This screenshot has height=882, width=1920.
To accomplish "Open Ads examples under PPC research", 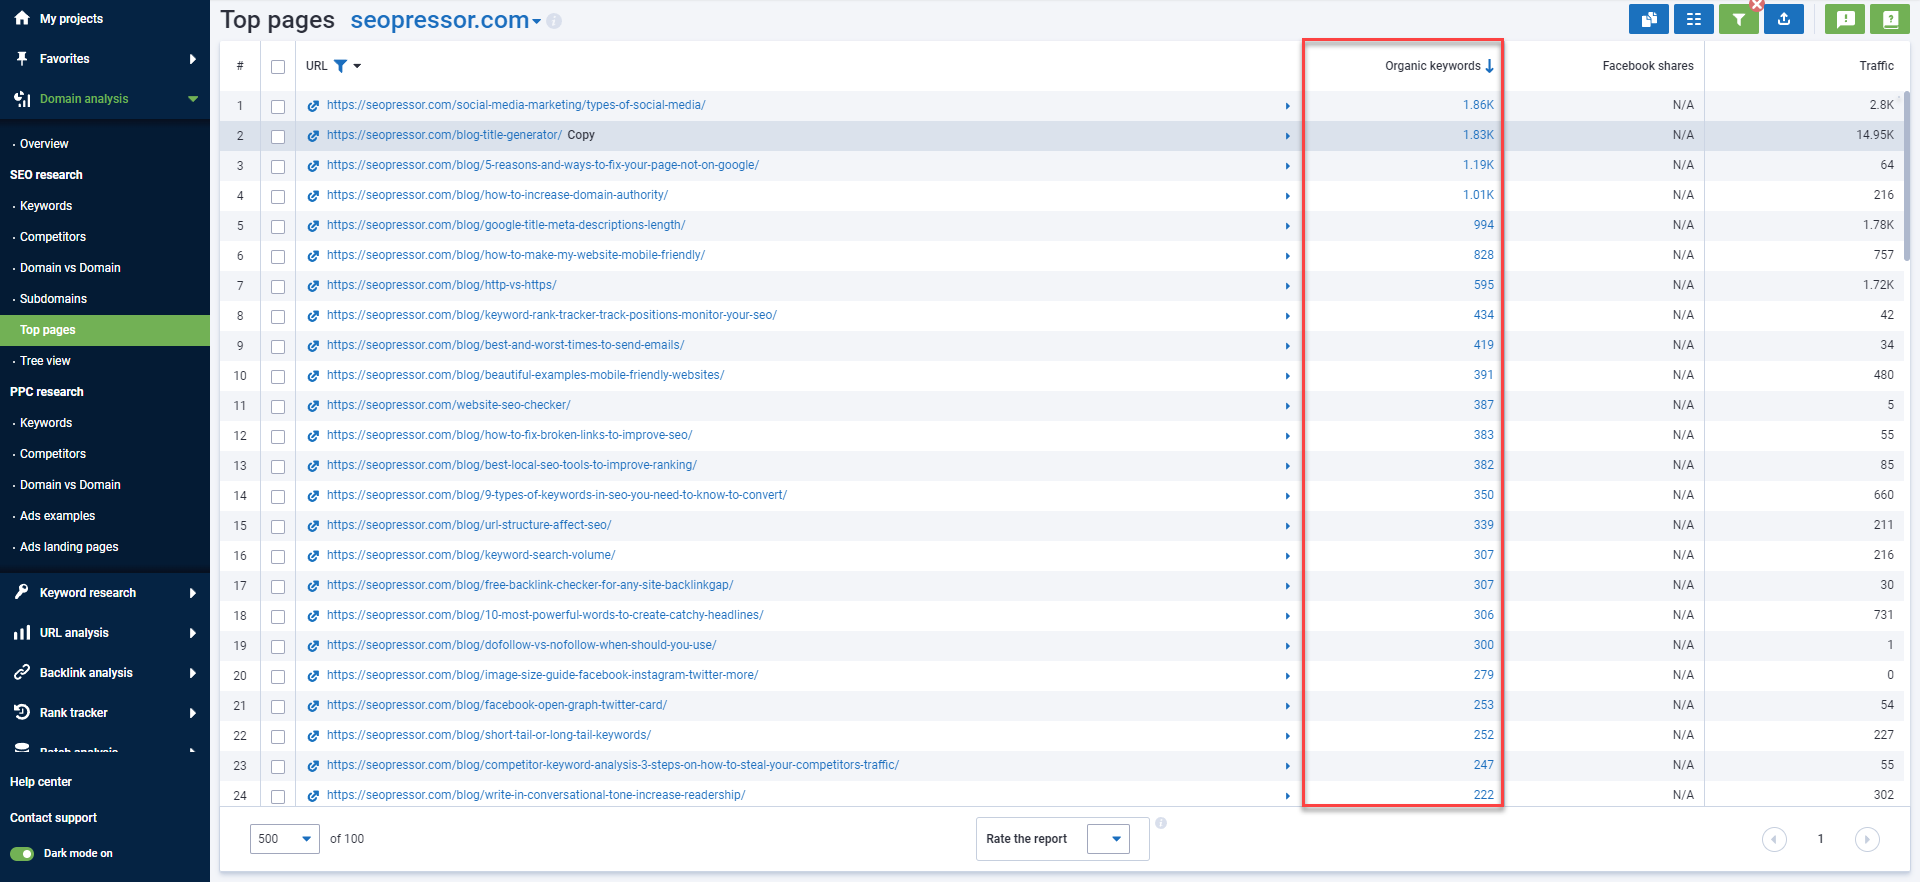I will 57,516.
